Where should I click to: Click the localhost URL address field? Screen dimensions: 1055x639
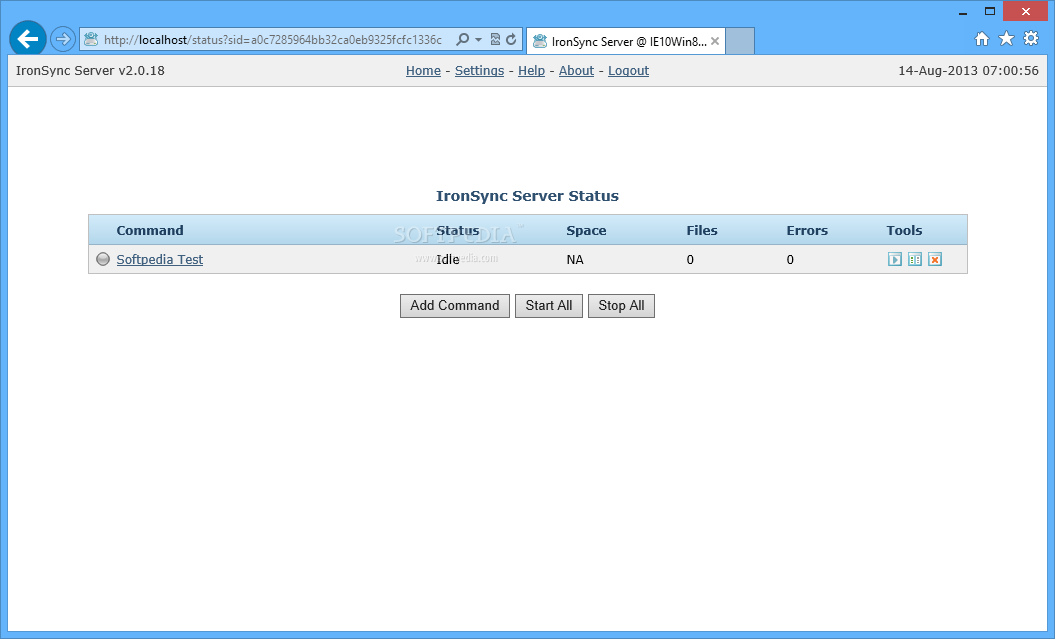point(272,40)
